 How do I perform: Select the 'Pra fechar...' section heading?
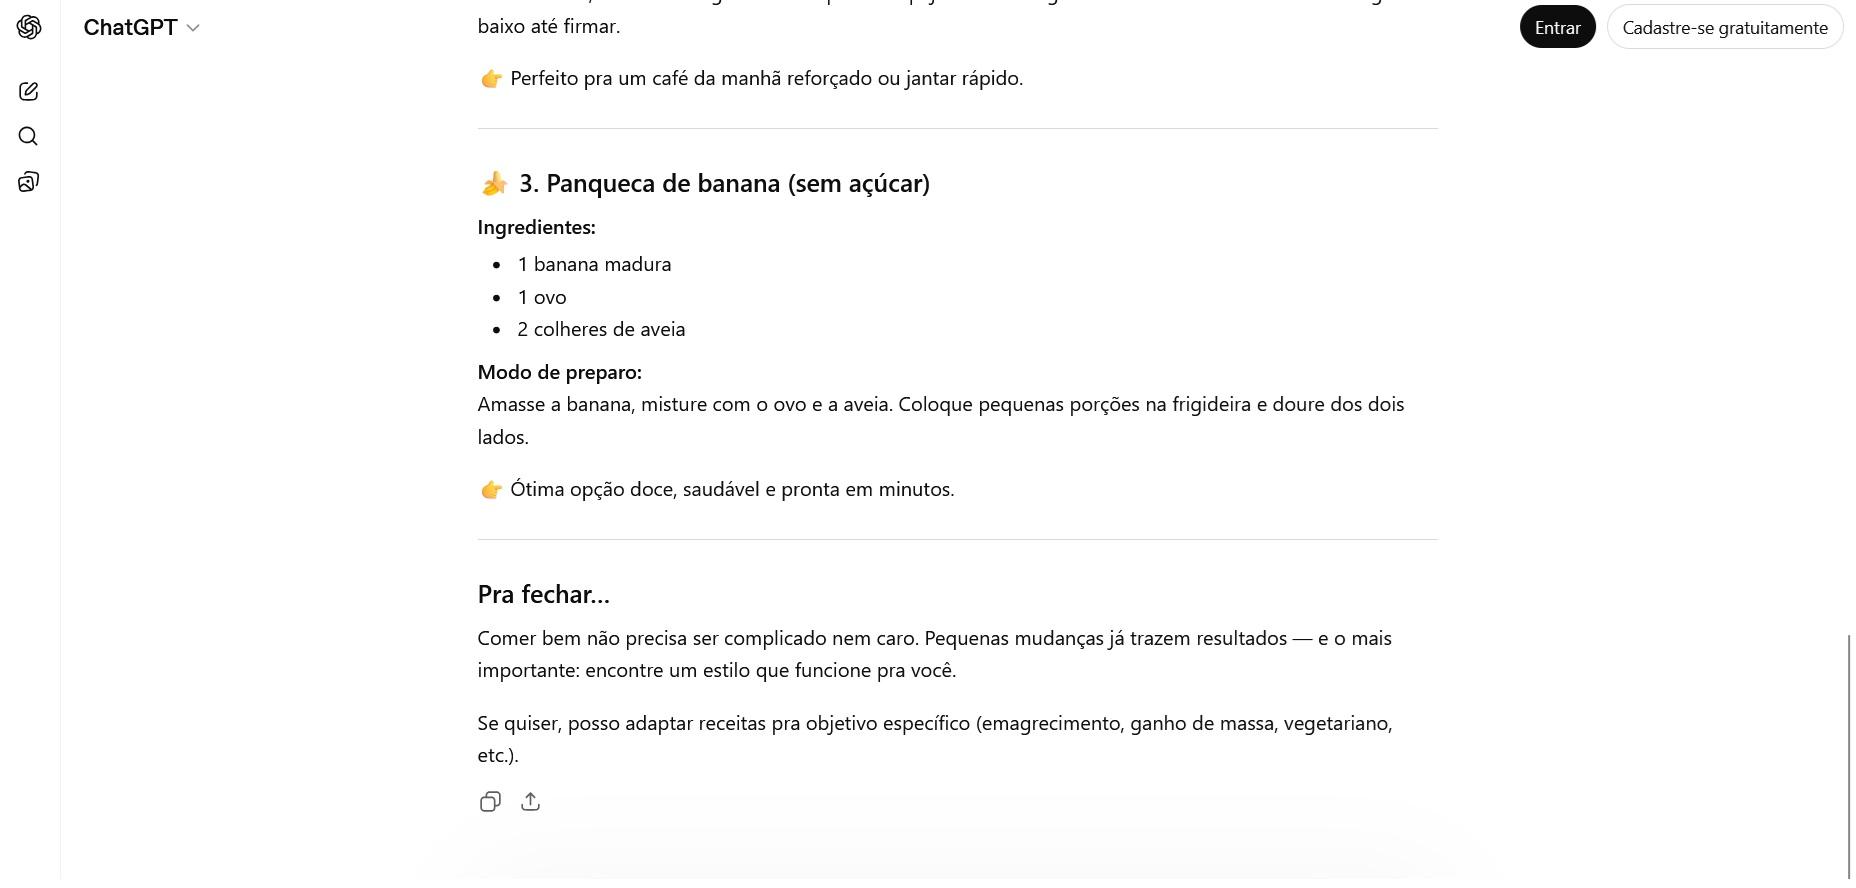point(543,593)
